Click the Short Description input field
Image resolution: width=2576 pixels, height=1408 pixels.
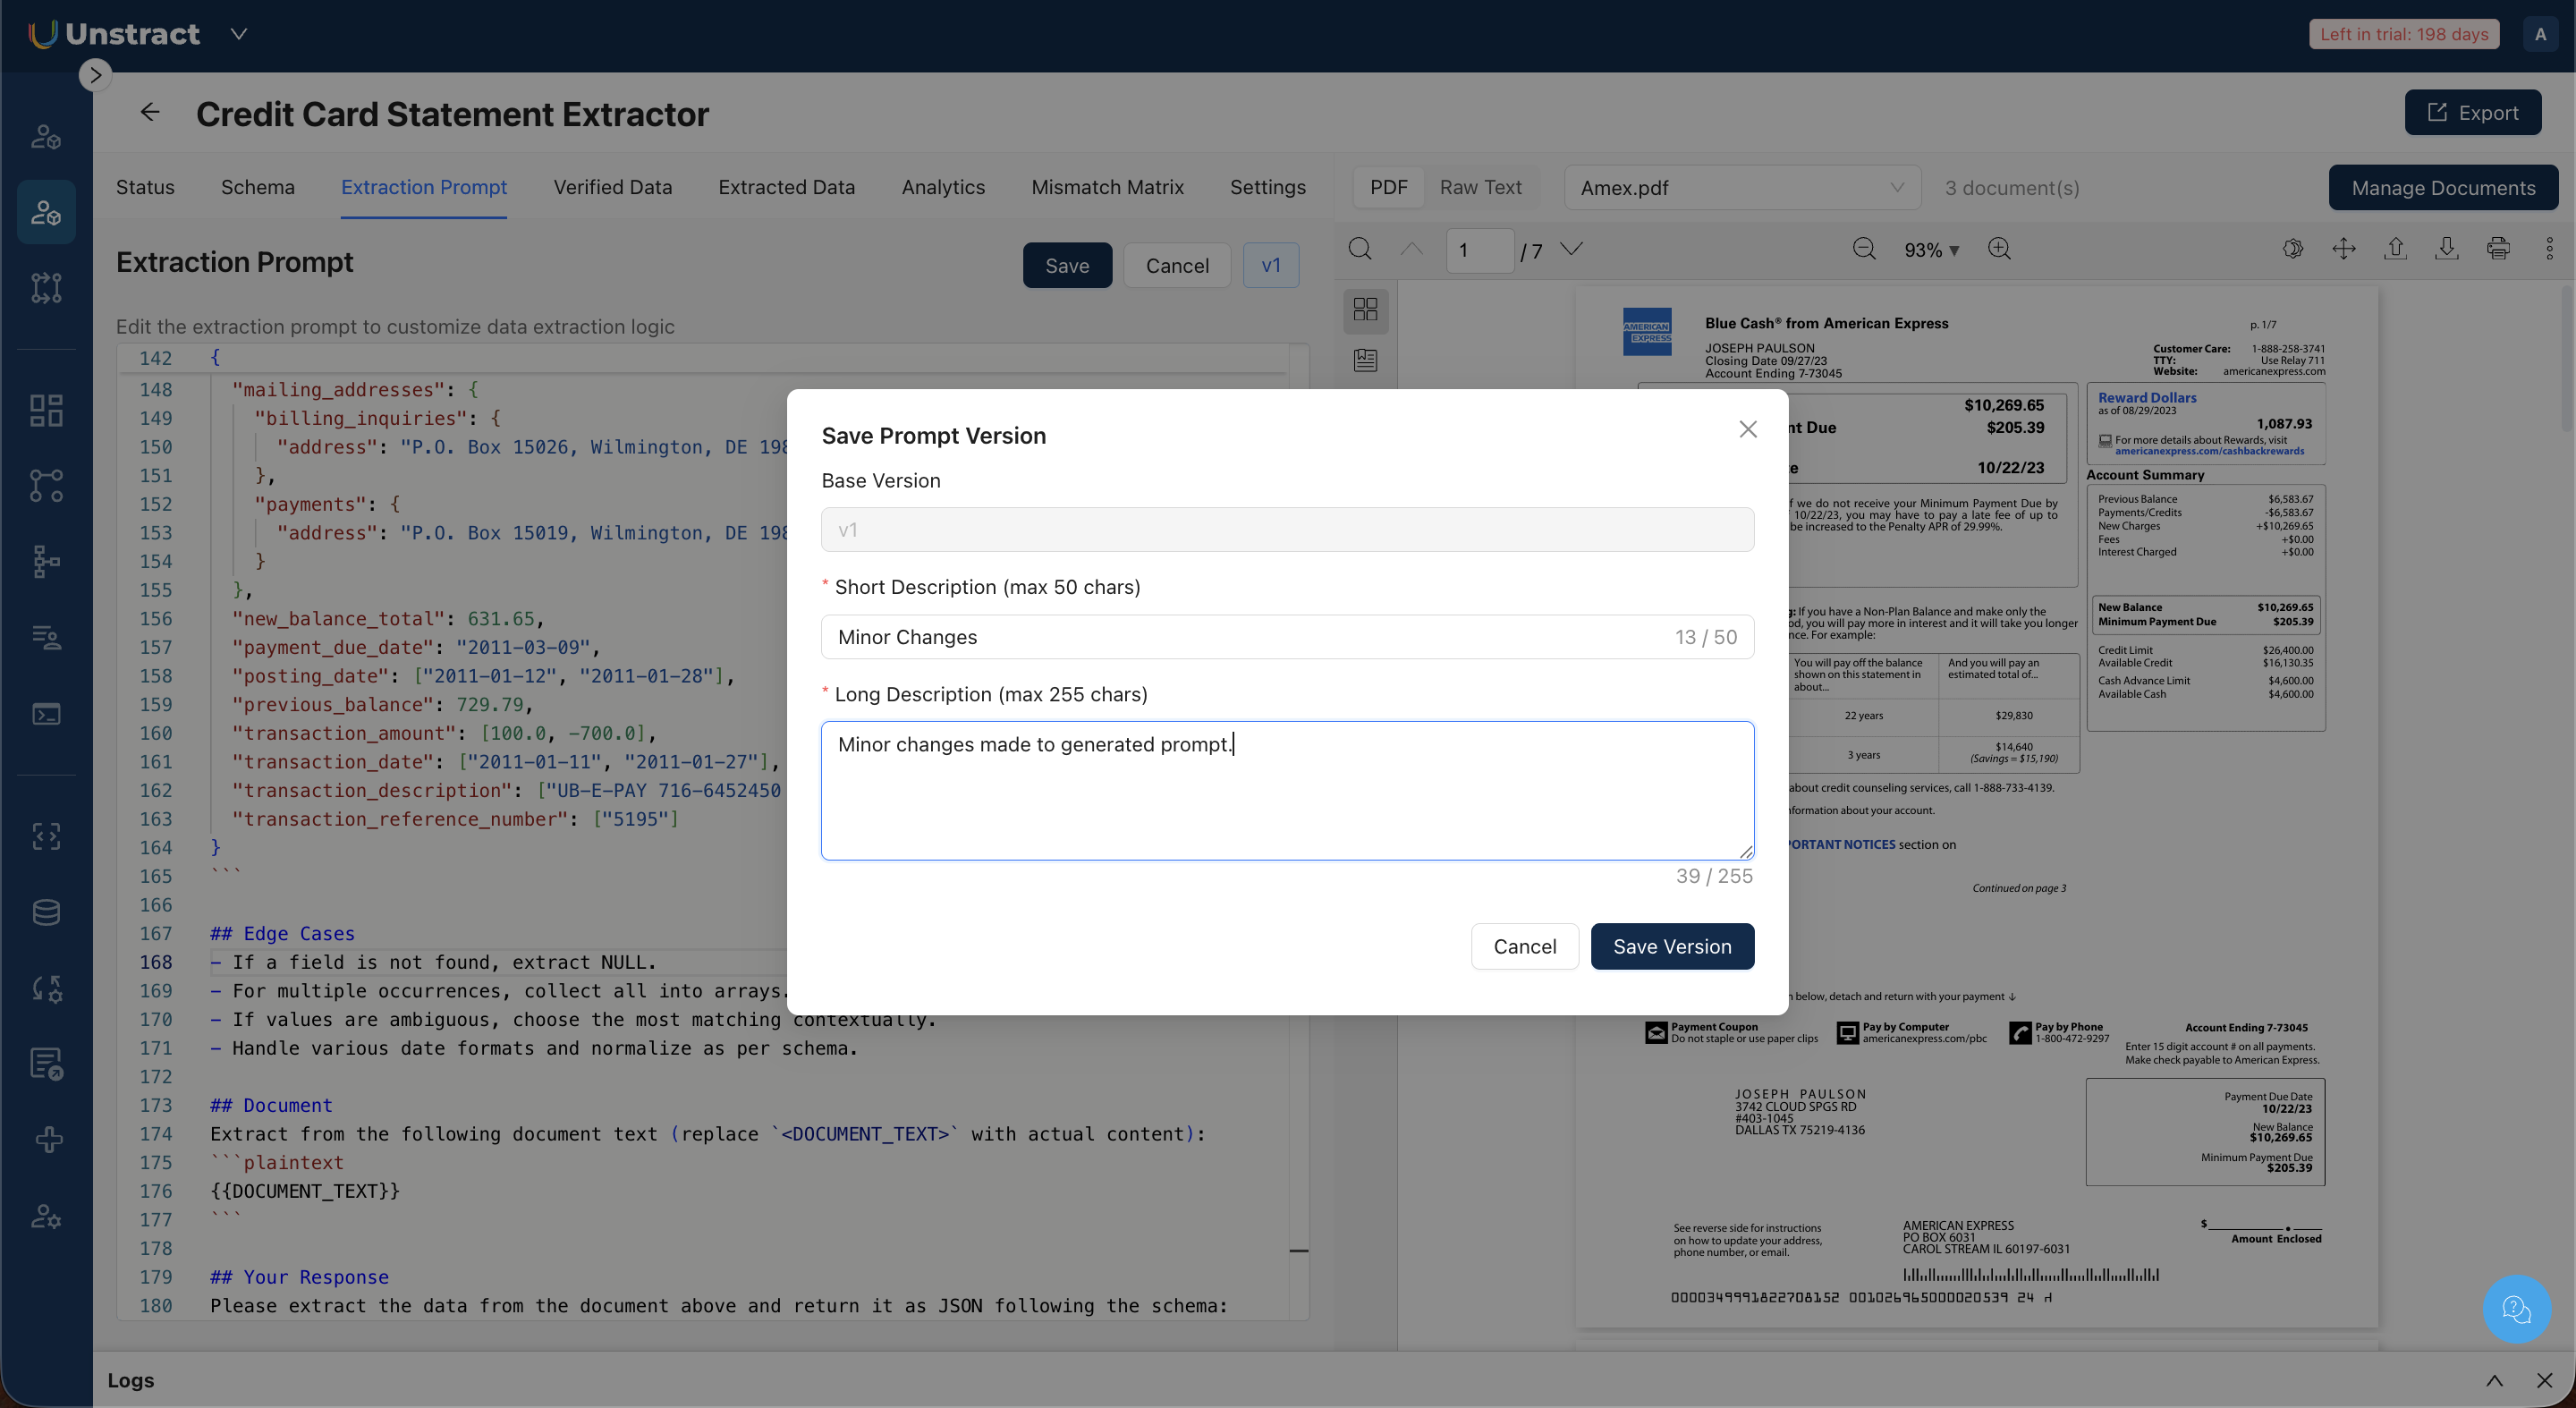[x=1250, y=637]
